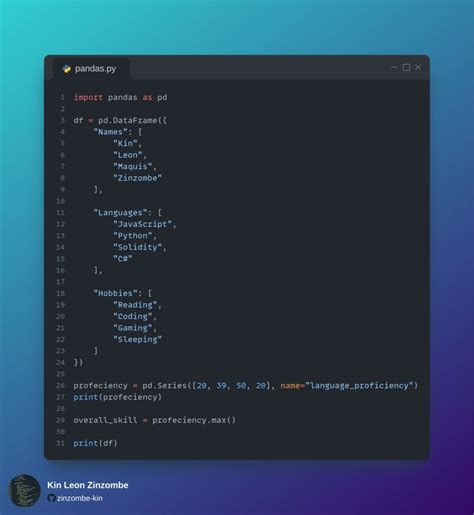The width and height of the screenshot is (474, 515).
Task: Click the import keyword on line 1
Action: (88, 97)
